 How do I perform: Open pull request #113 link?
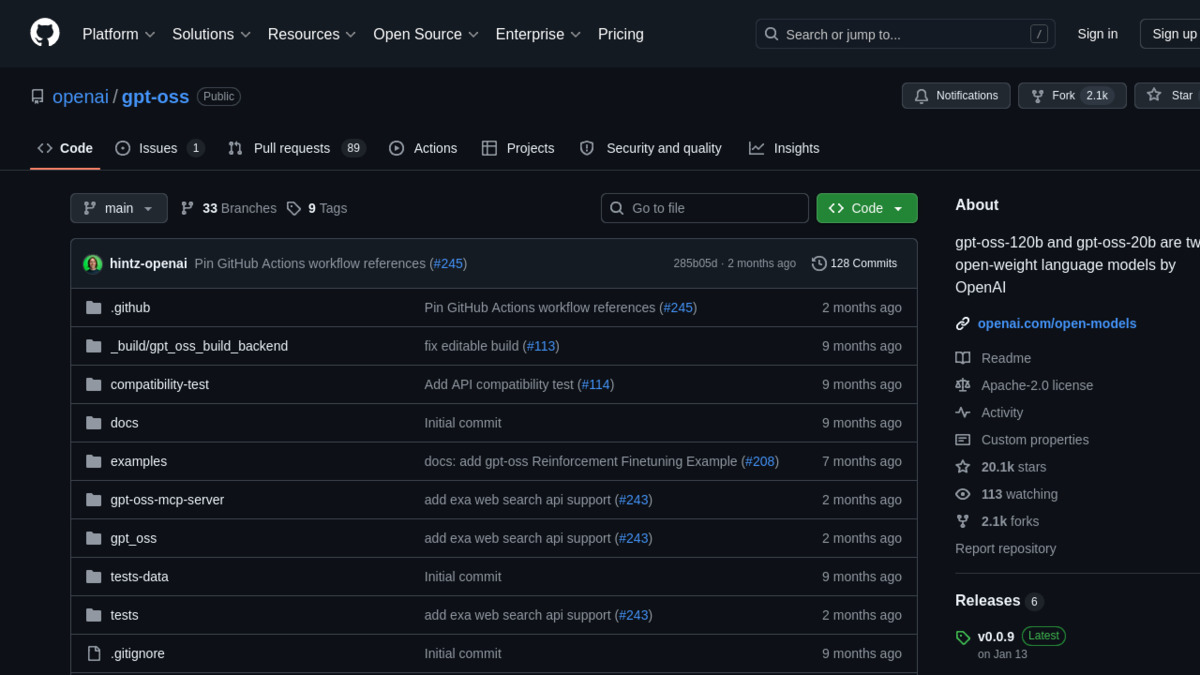coord(541,346)
